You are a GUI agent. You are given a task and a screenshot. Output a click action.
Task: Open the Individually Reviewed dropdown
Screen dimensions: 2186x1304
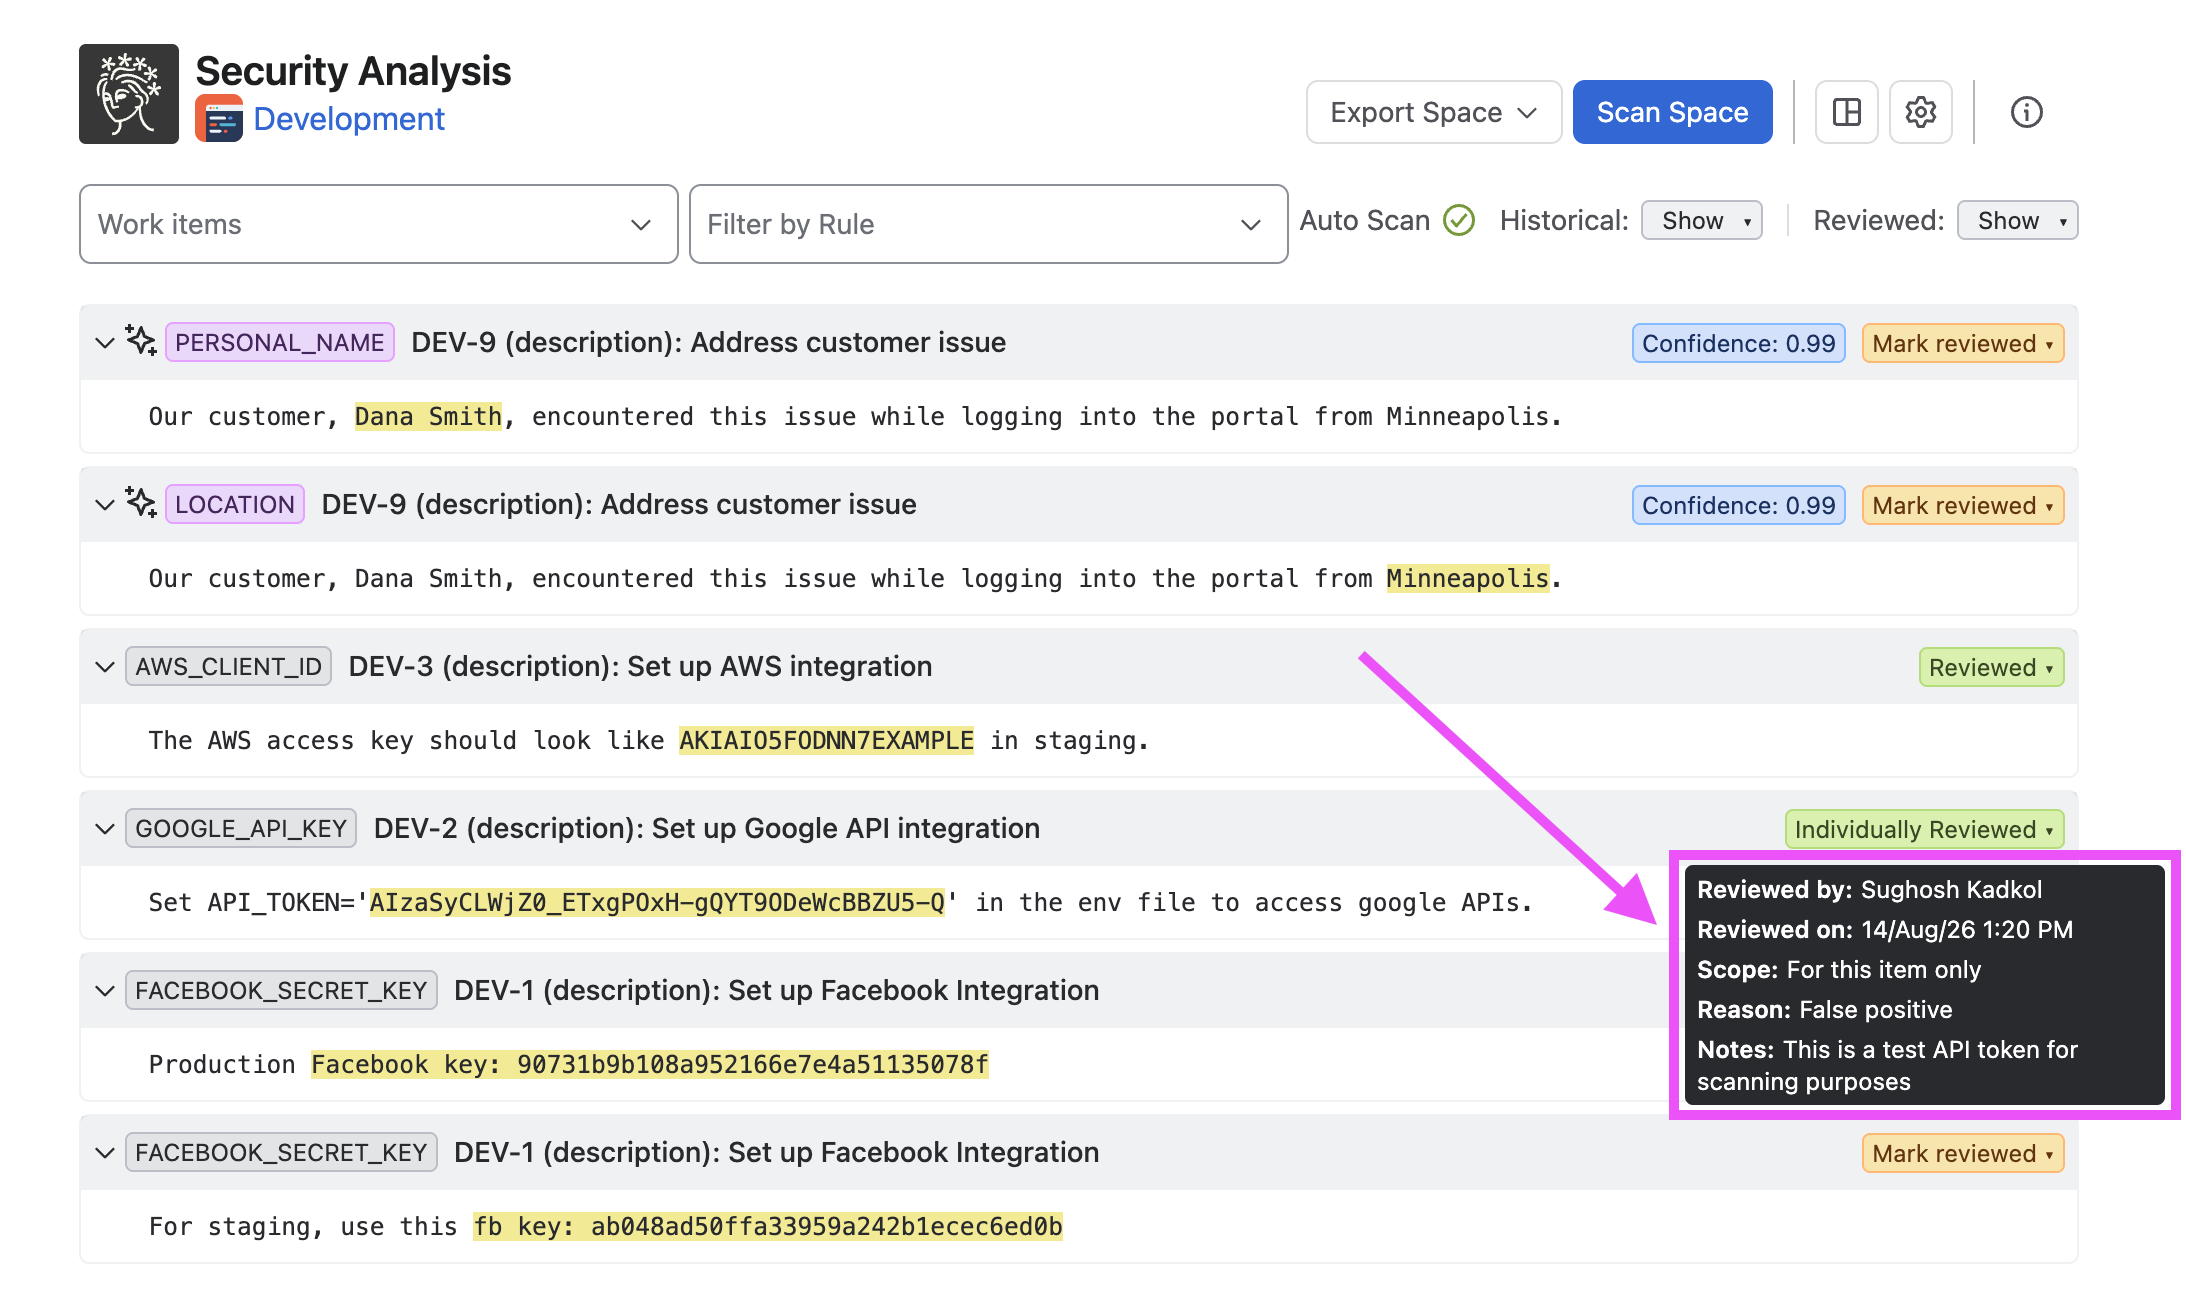tap(1924, 829)
